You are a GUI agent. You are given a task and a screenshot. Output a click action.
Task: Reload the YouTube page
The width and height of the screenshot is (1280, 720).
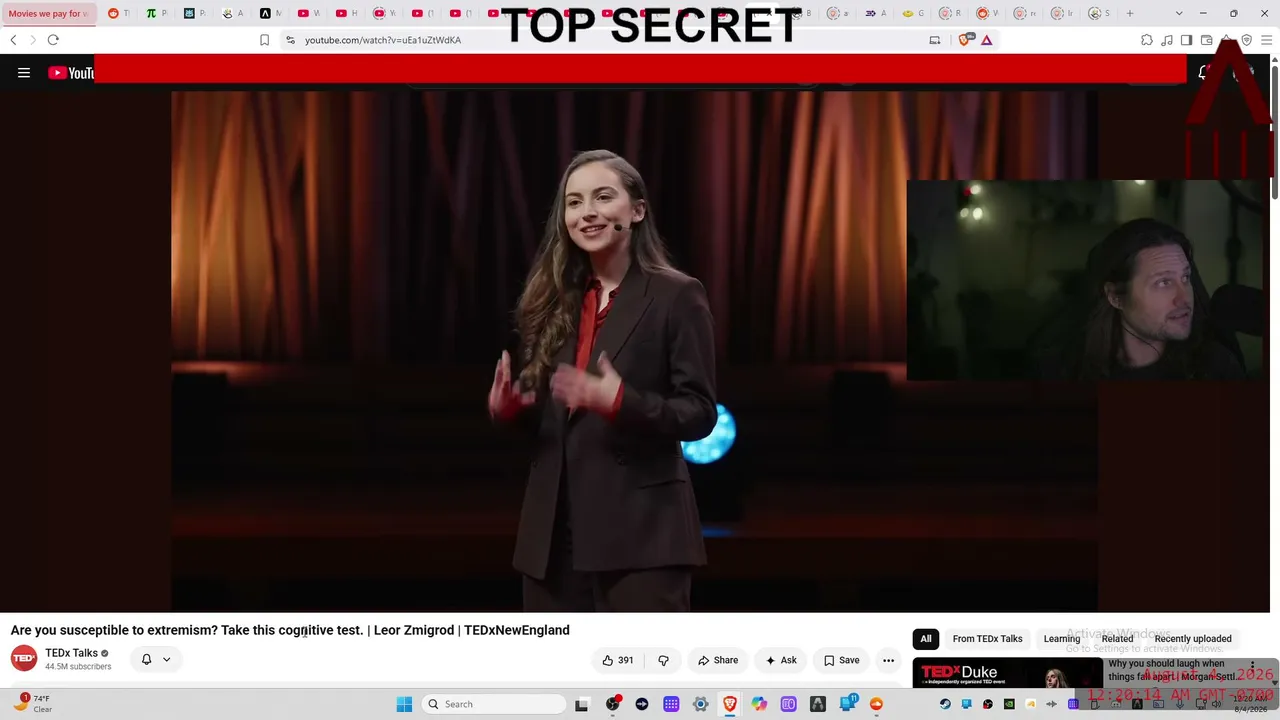coord(53,40)
